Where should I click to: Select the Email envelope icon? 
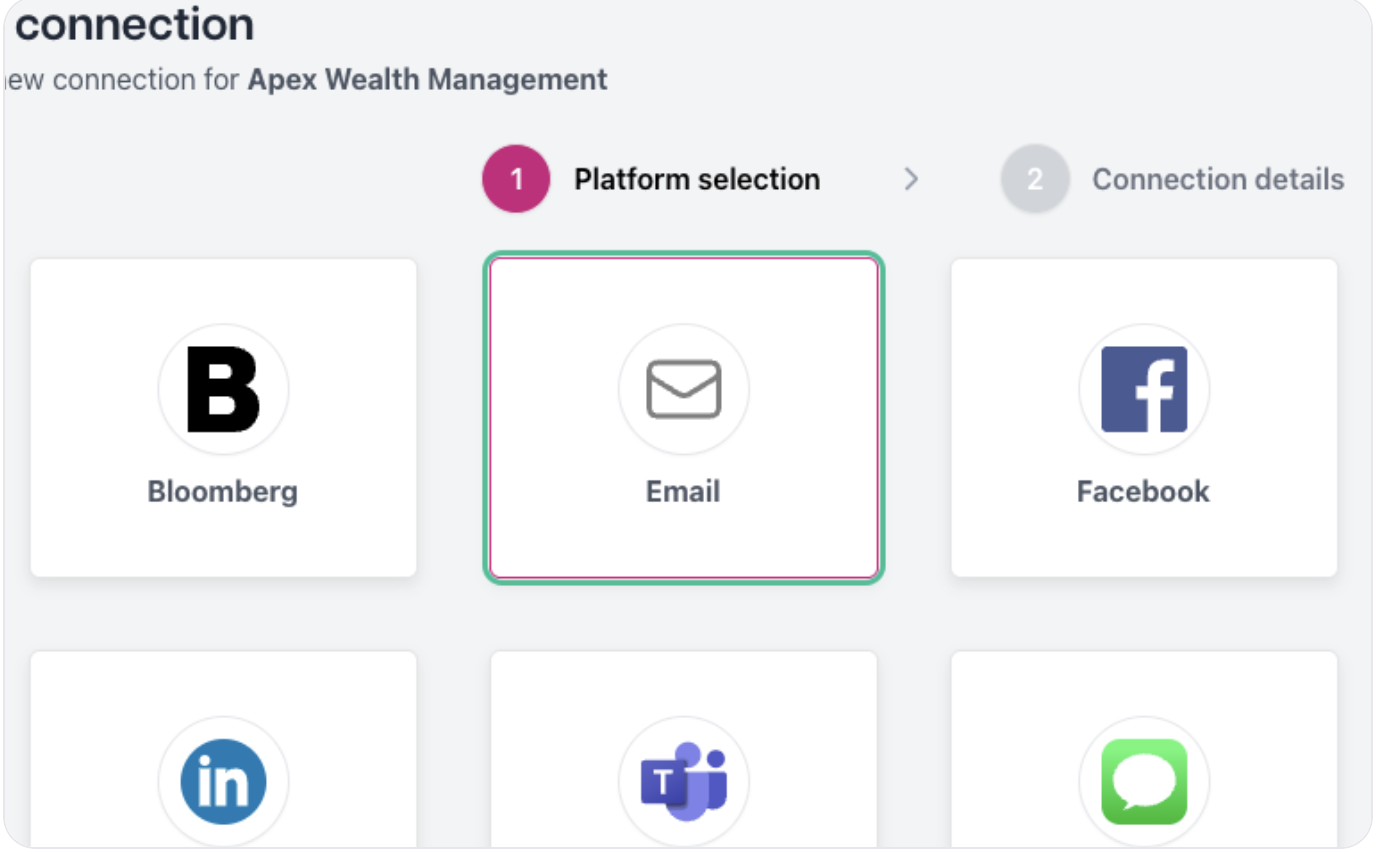click(x=684, y=389)
